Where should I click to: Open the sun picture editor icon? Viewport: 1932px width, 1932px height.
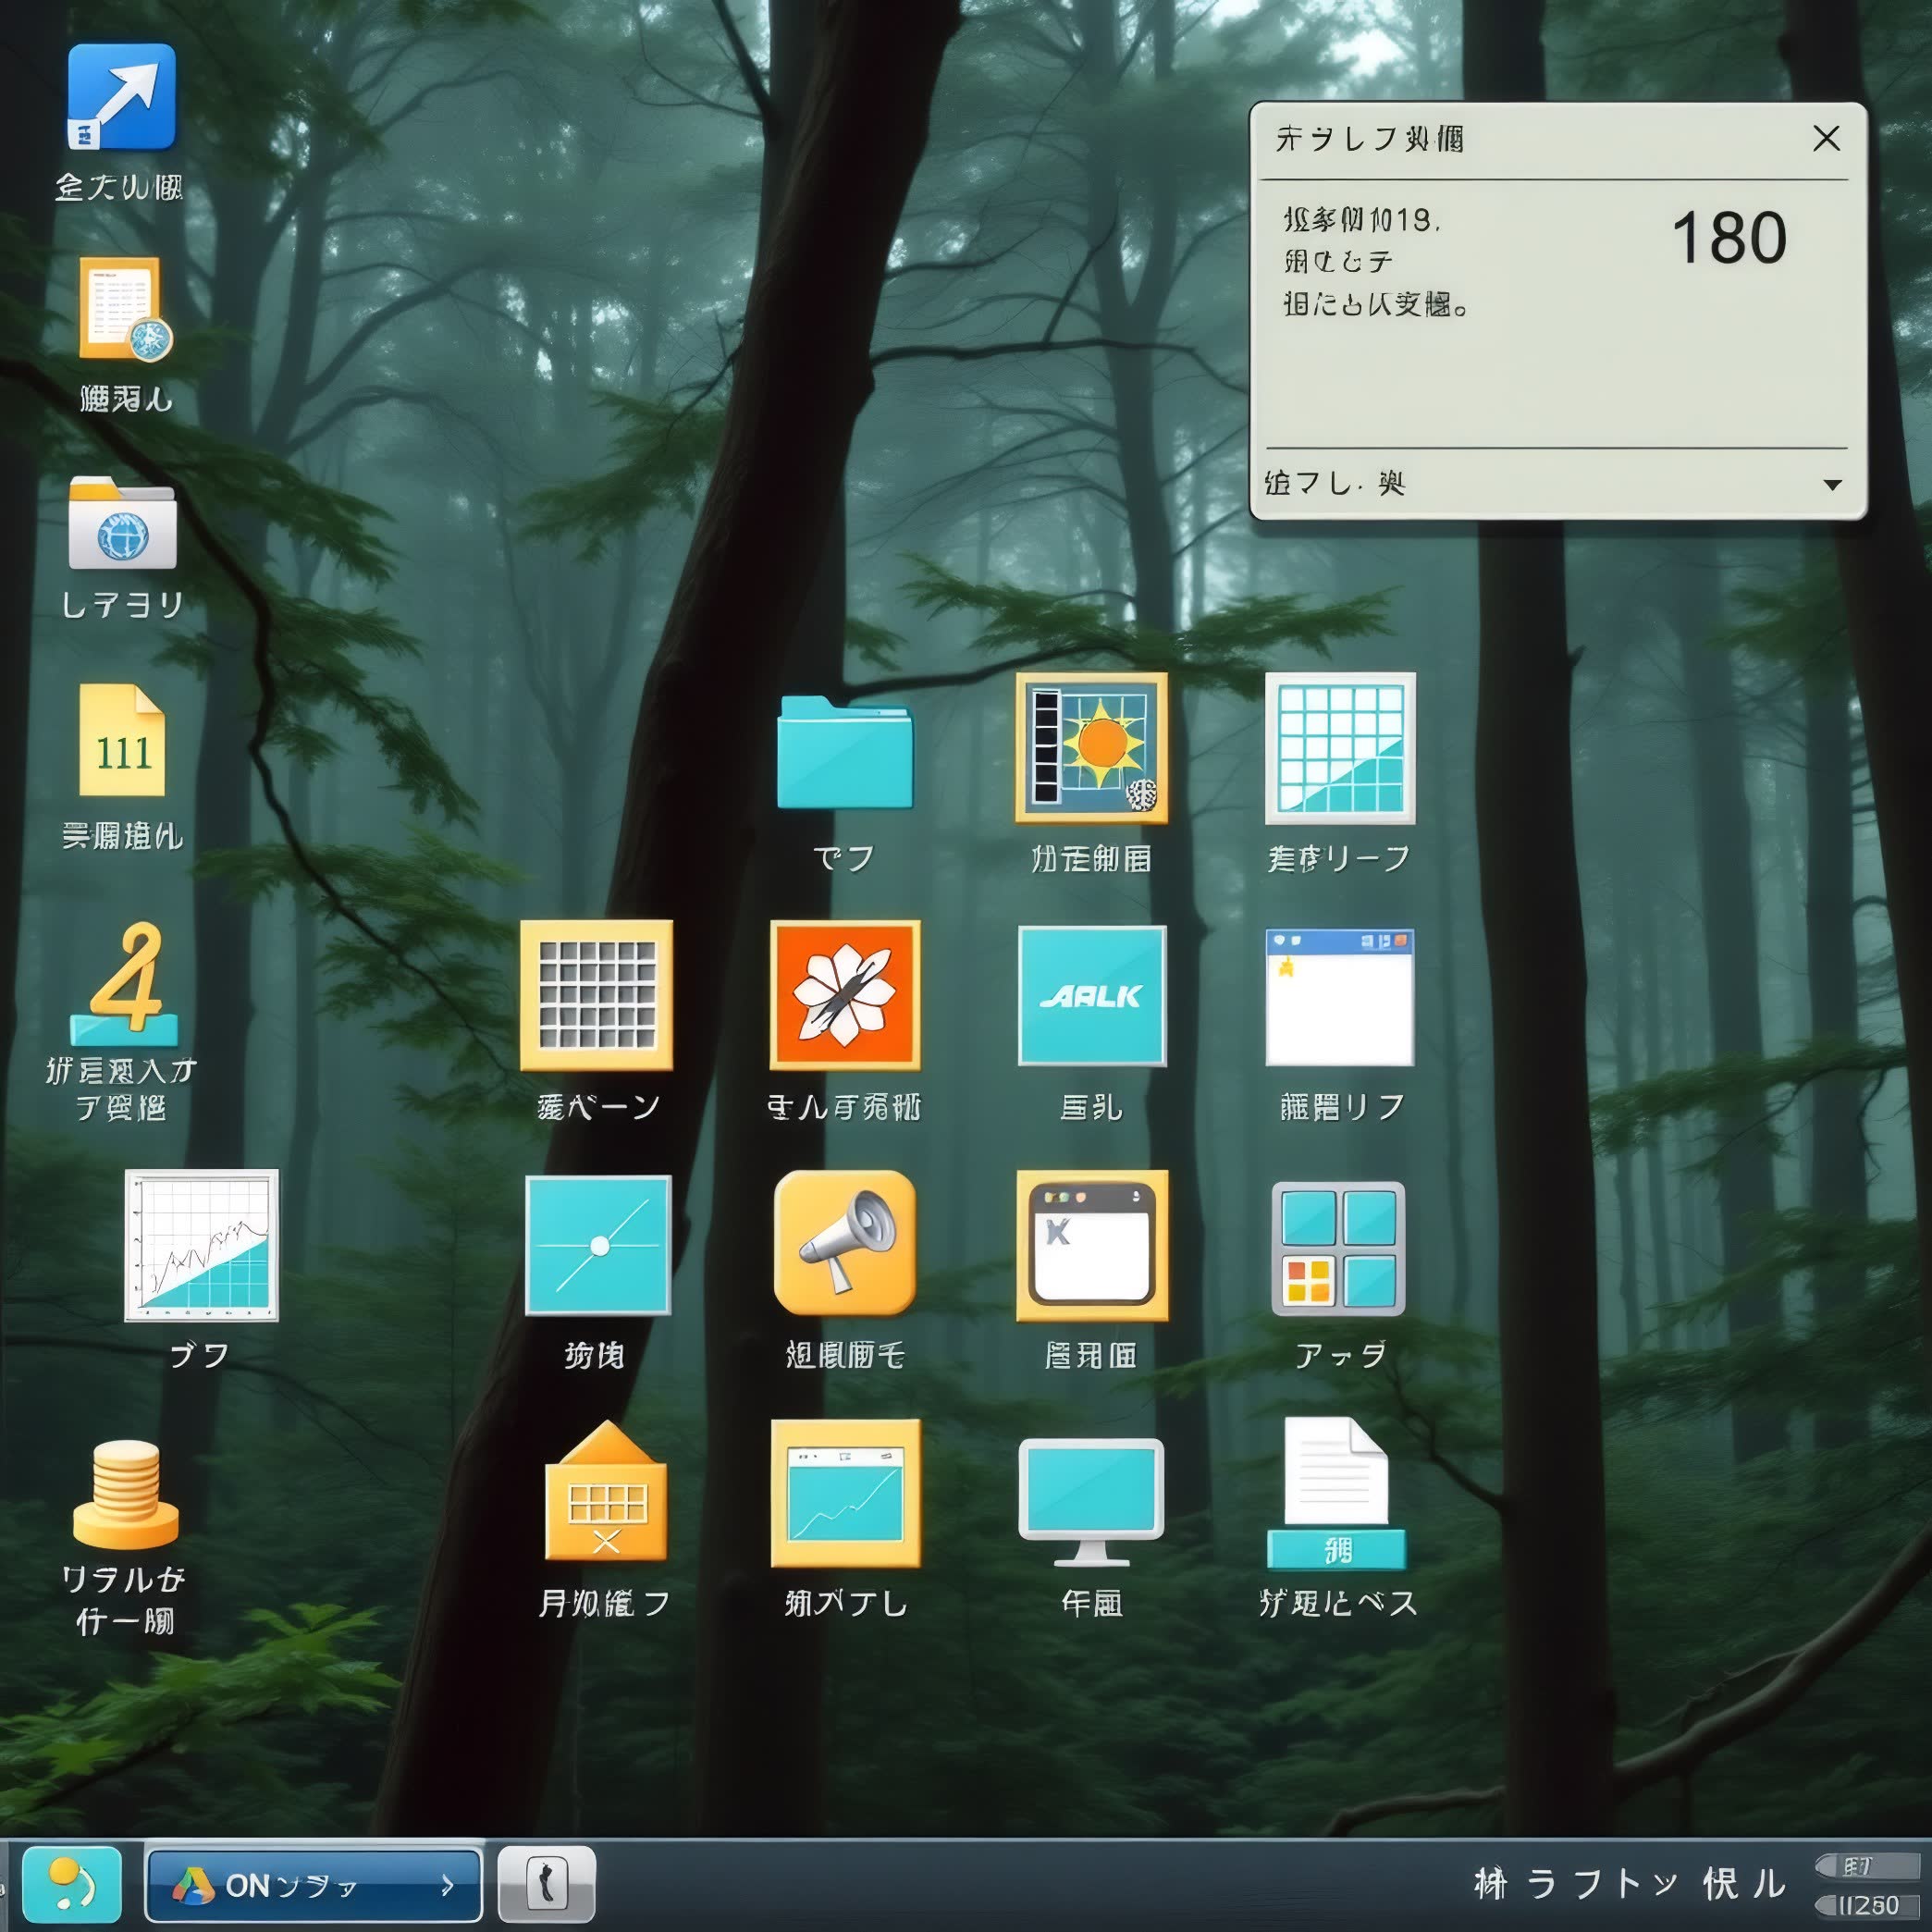[1091, 748]
